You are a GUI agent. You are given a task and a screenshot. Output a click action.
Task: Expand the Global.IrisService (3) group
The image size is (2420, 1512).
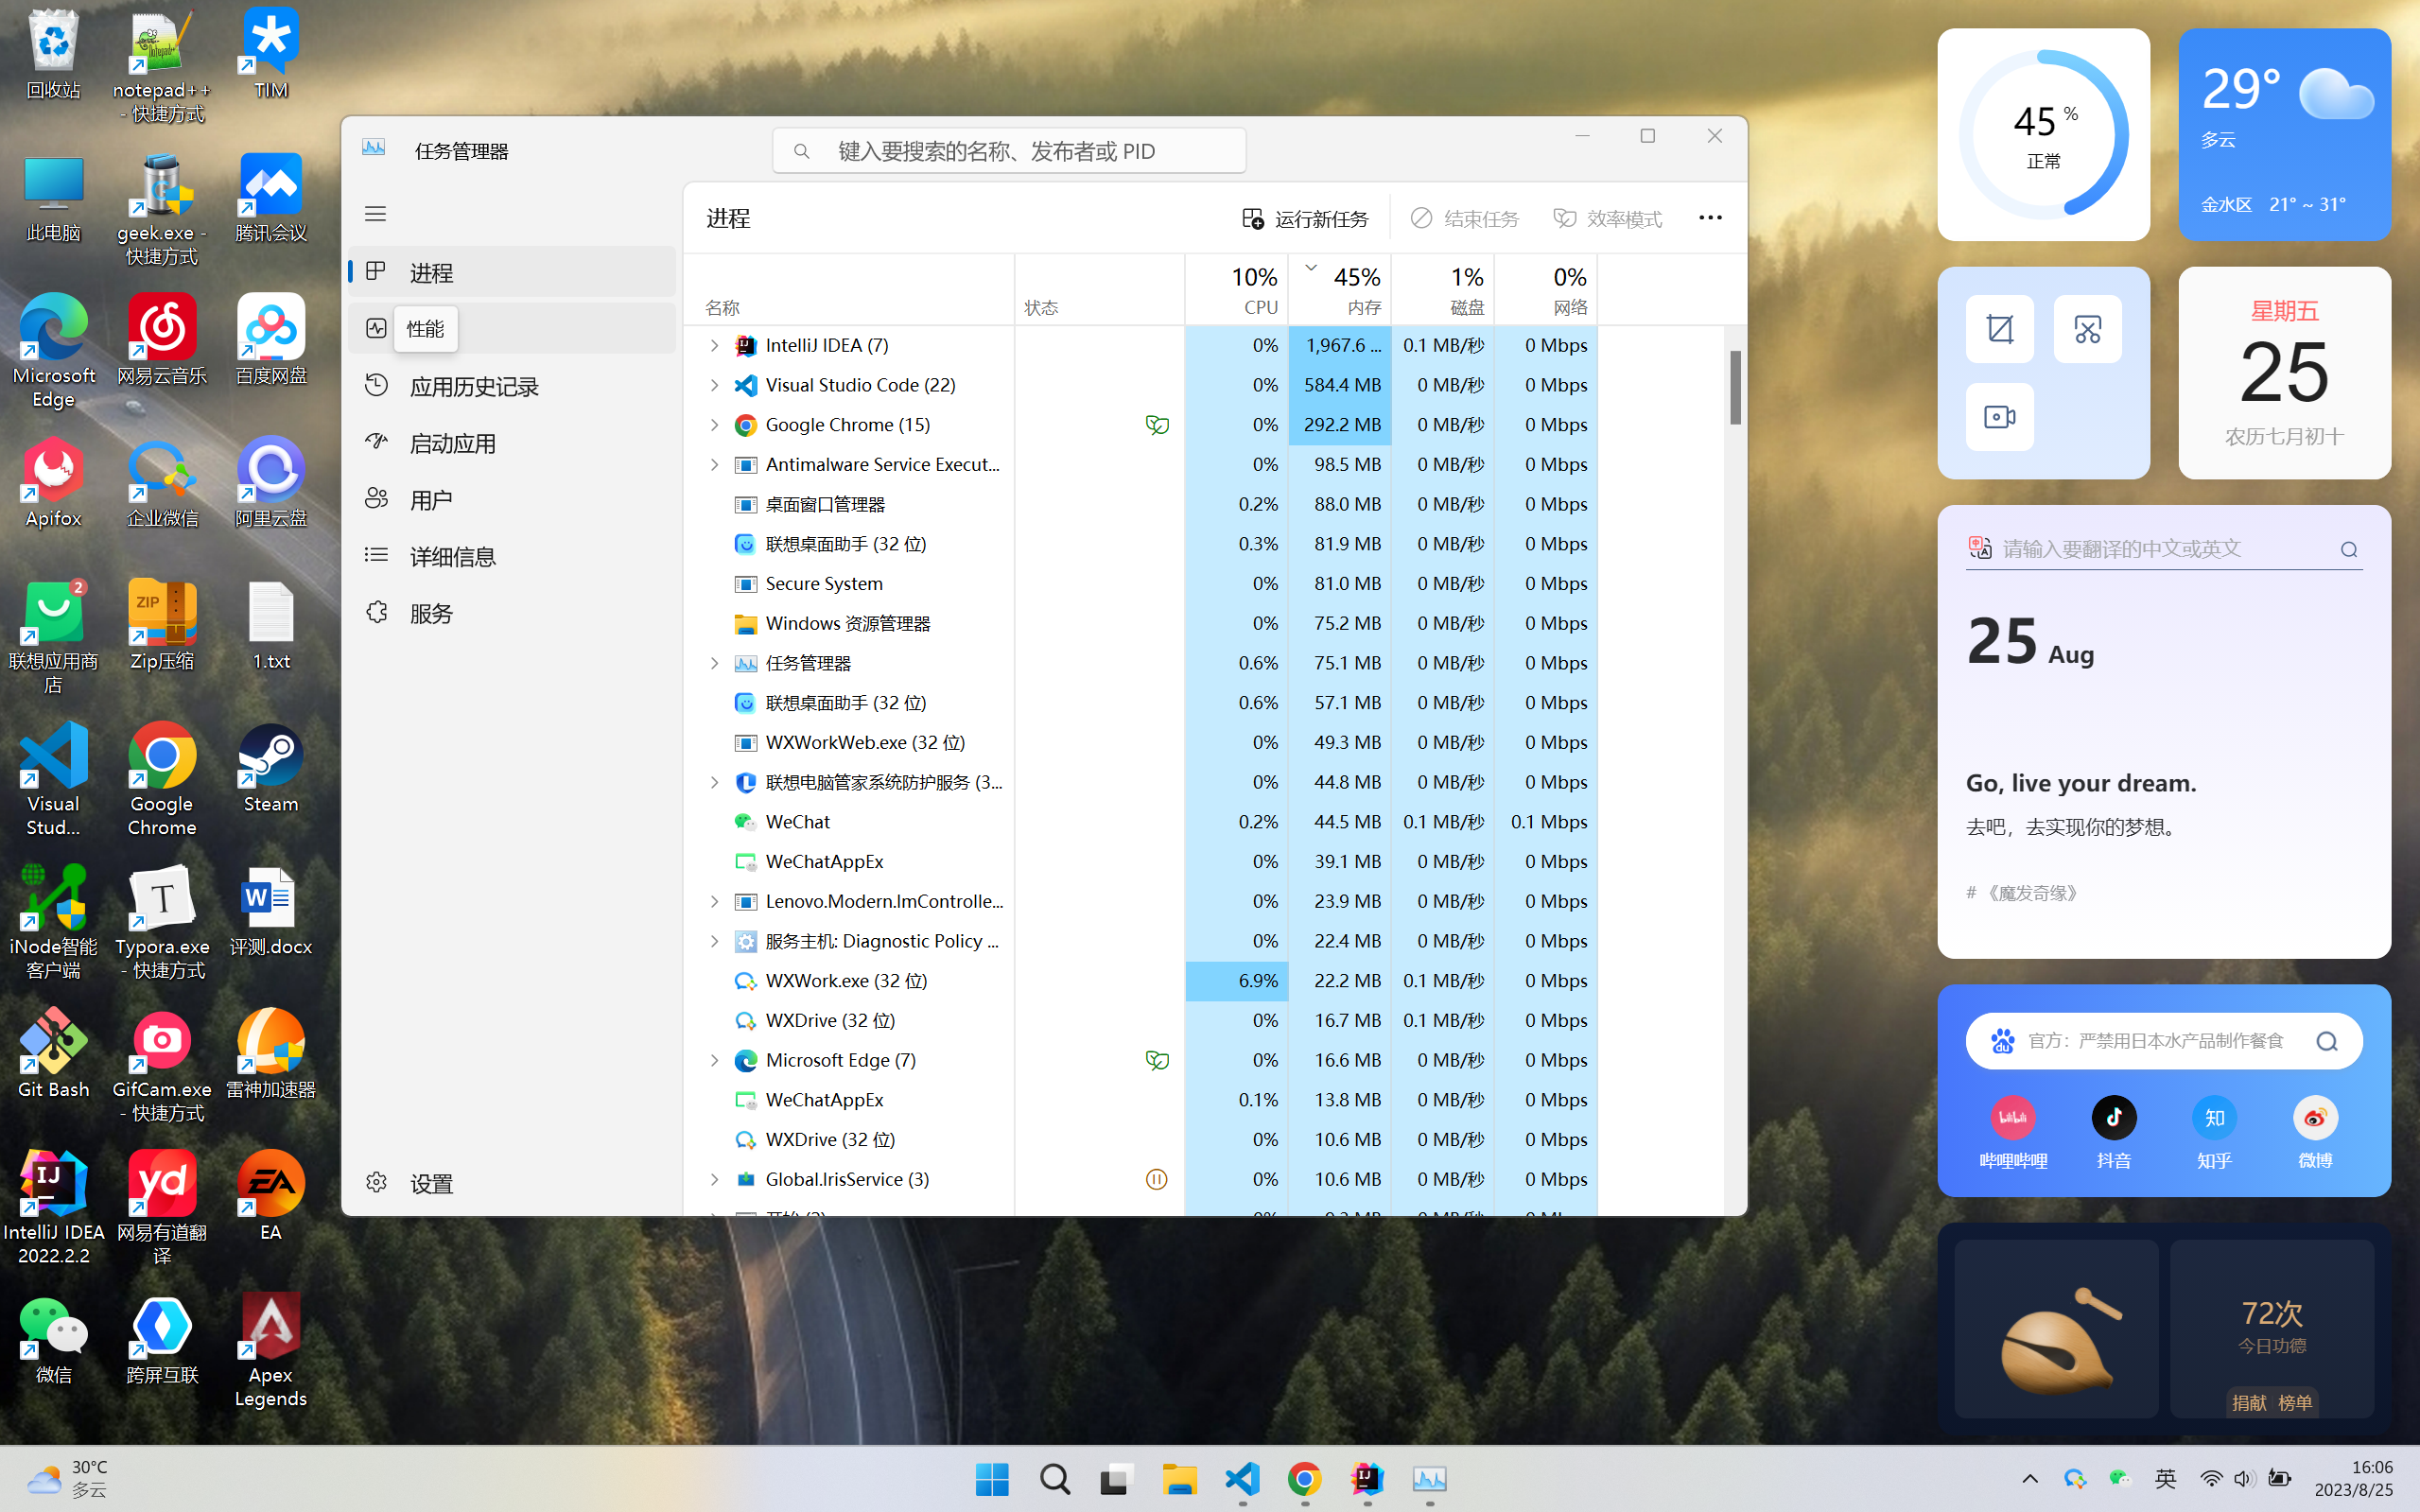click(x=714, y=1179)
